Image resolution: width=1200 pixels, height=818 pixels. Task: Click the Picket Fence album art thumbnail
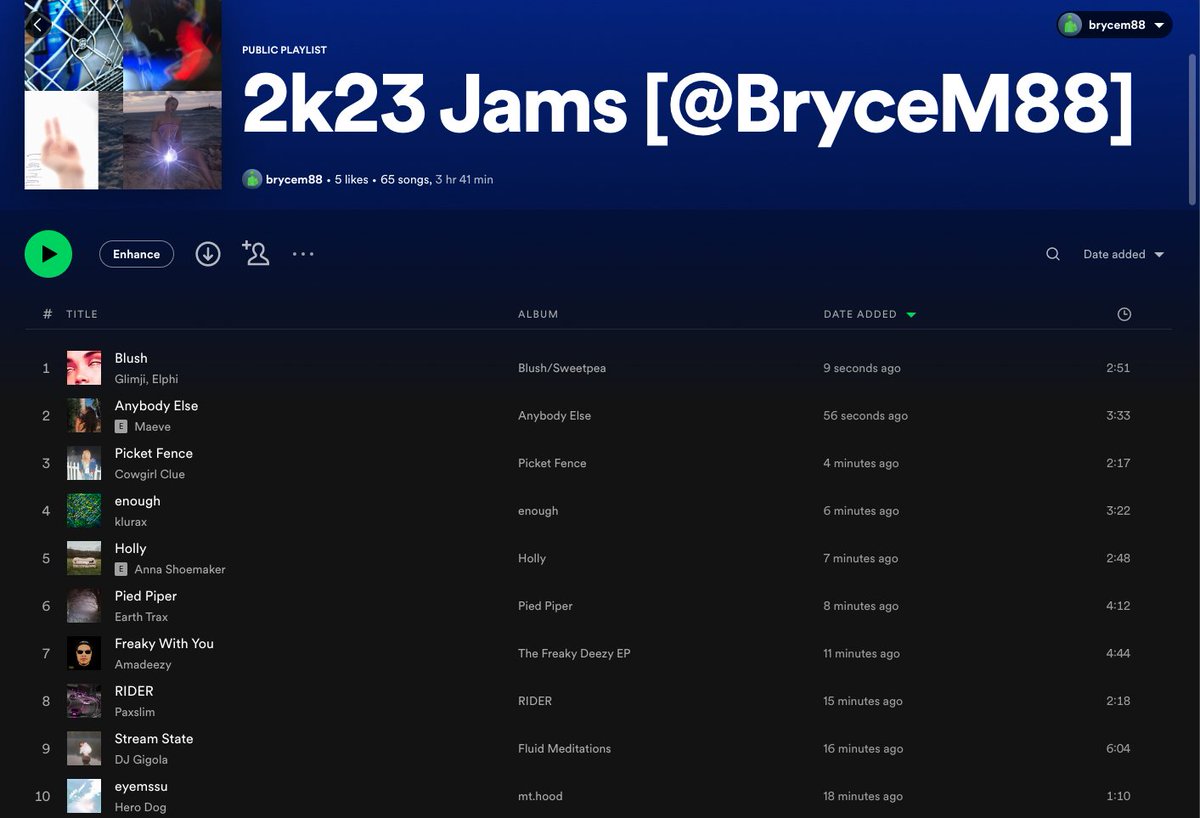(x=84, y=463)
